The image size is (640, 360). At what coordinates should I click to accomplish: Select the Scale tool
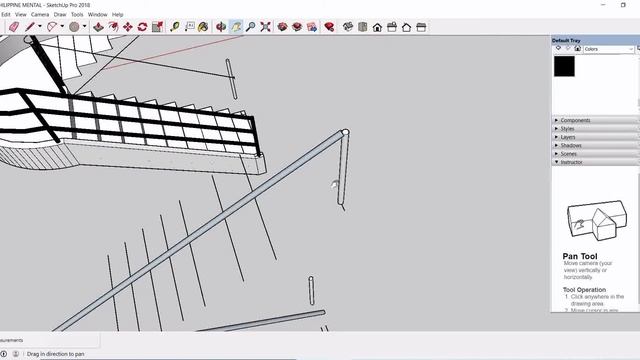tap(157, 27)
